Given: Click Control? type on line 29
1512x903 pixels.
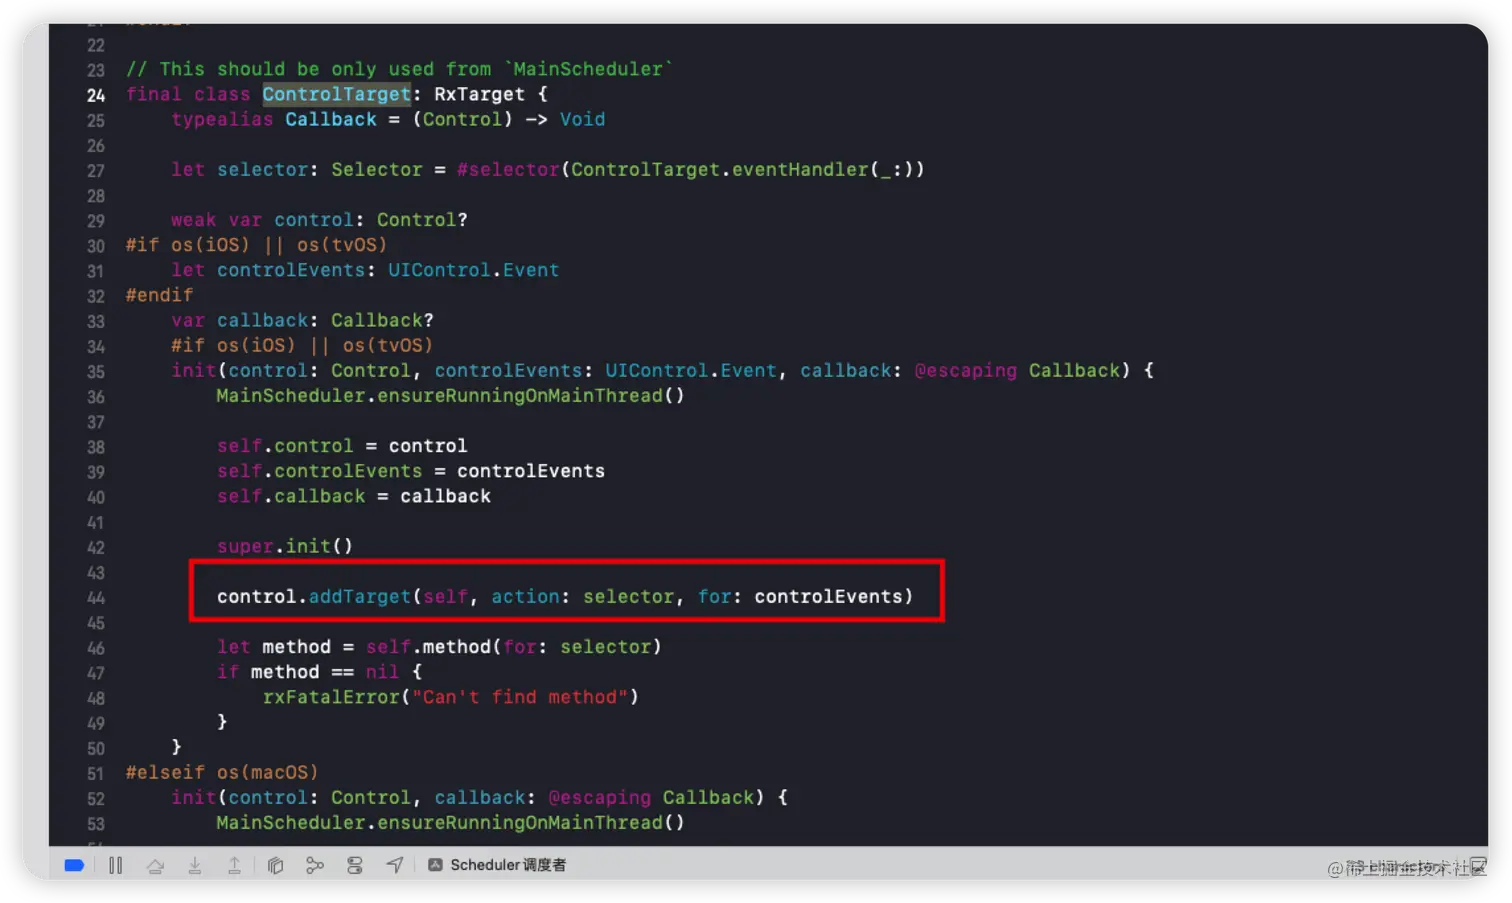Looking at the screenshot, I should [x=422, y=220].
